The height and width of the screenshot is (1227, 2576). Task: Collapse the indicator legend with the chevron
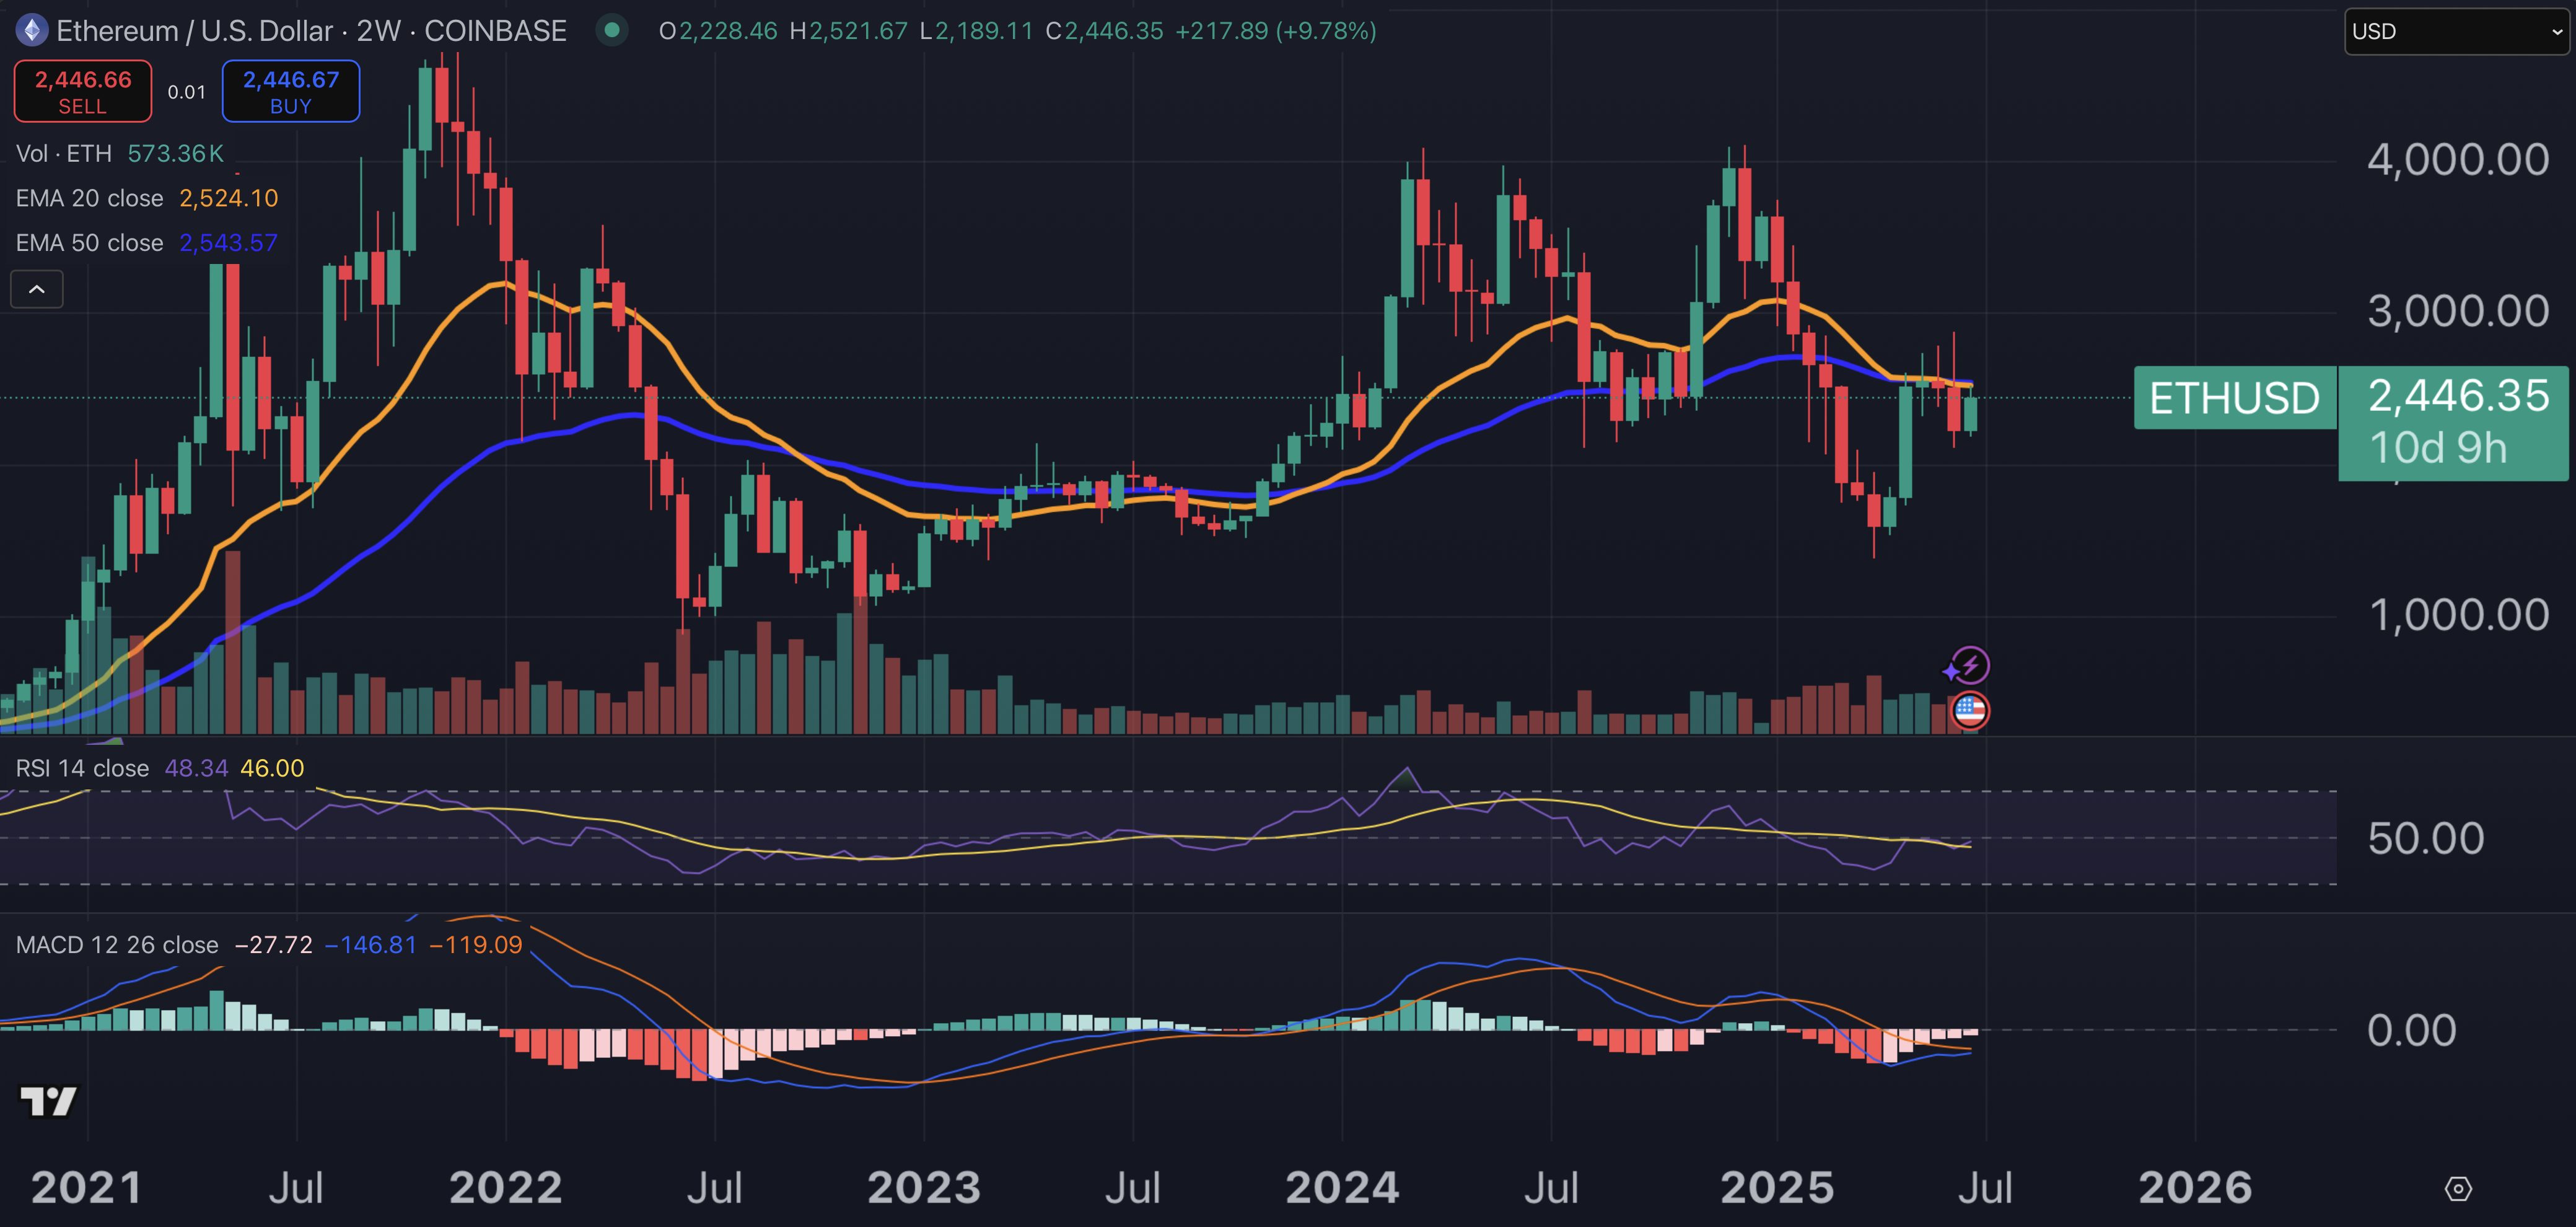click(x=37, y=289)
